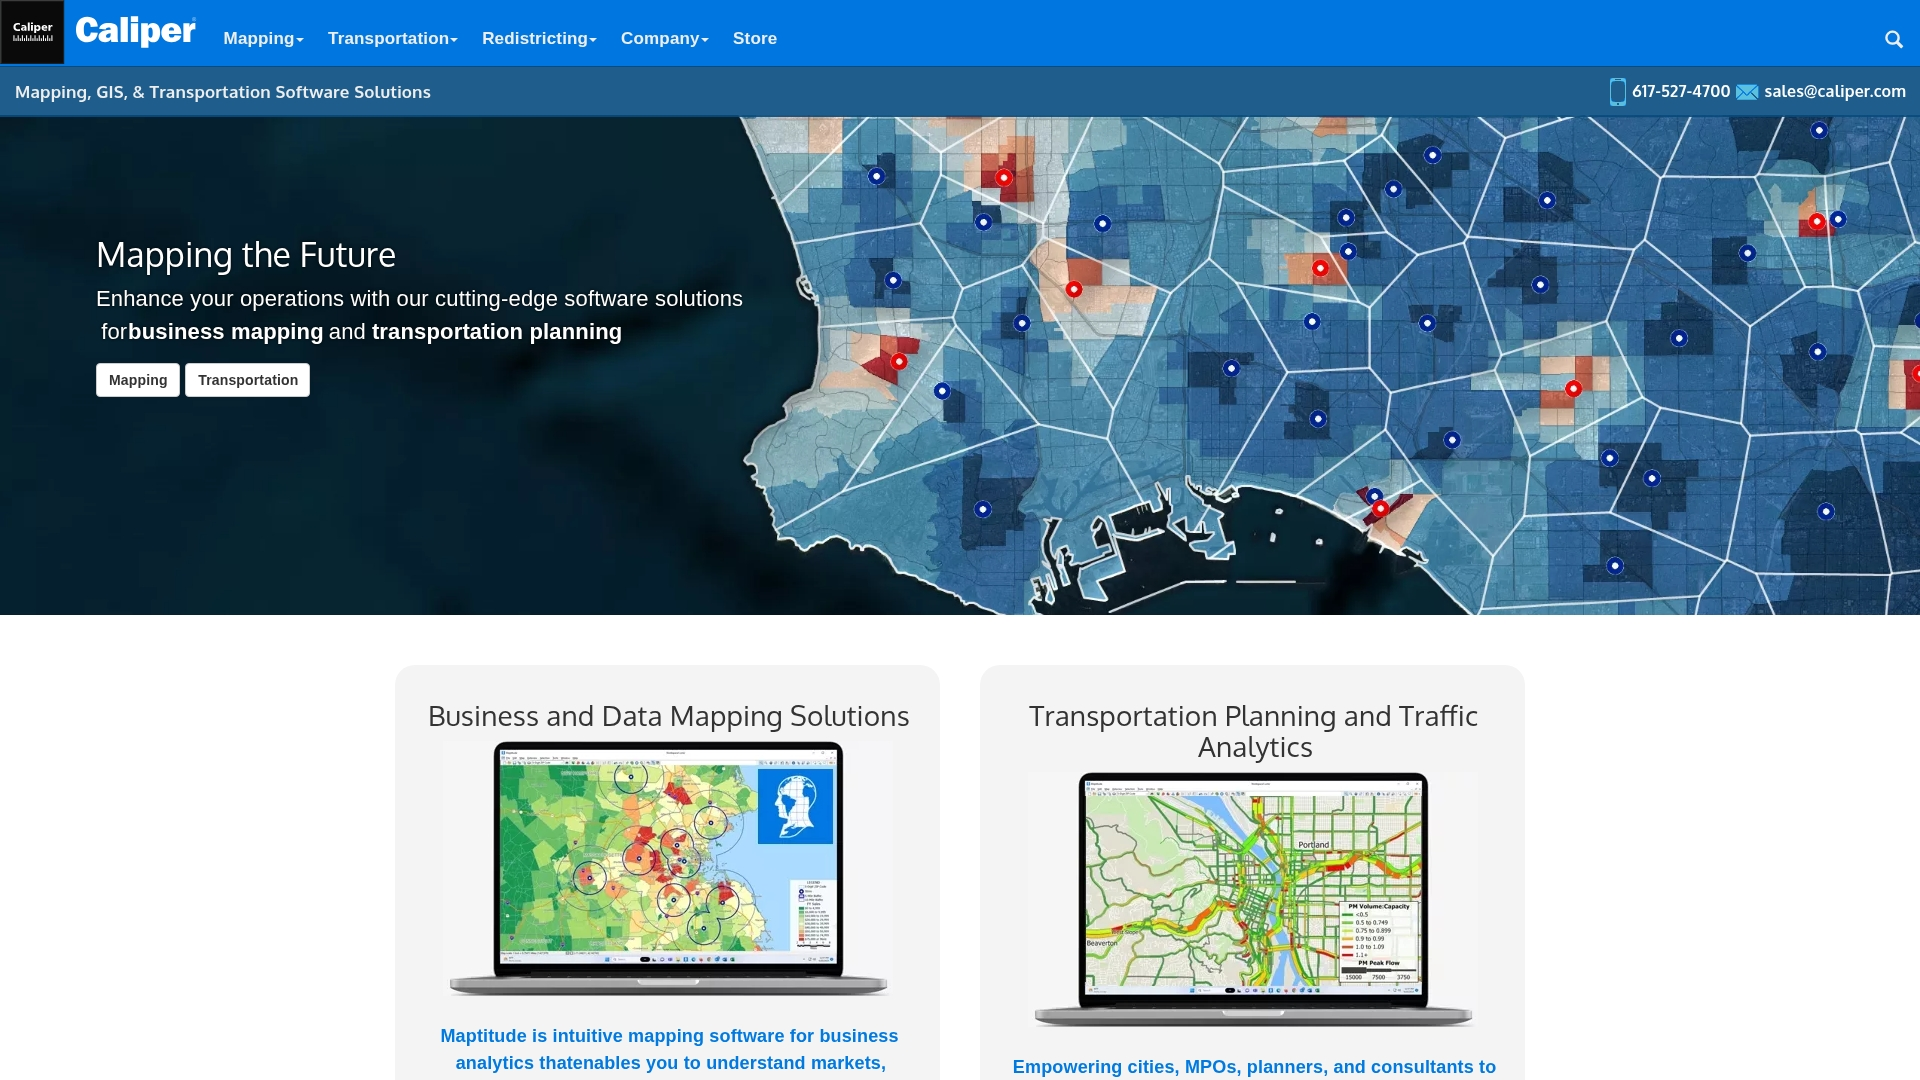Image resolution: width=1920 pixels, height=1080 pixels.
Task: Open the Mapping dropdown menu
Action: pyautogui.click(x=263, y=38)
